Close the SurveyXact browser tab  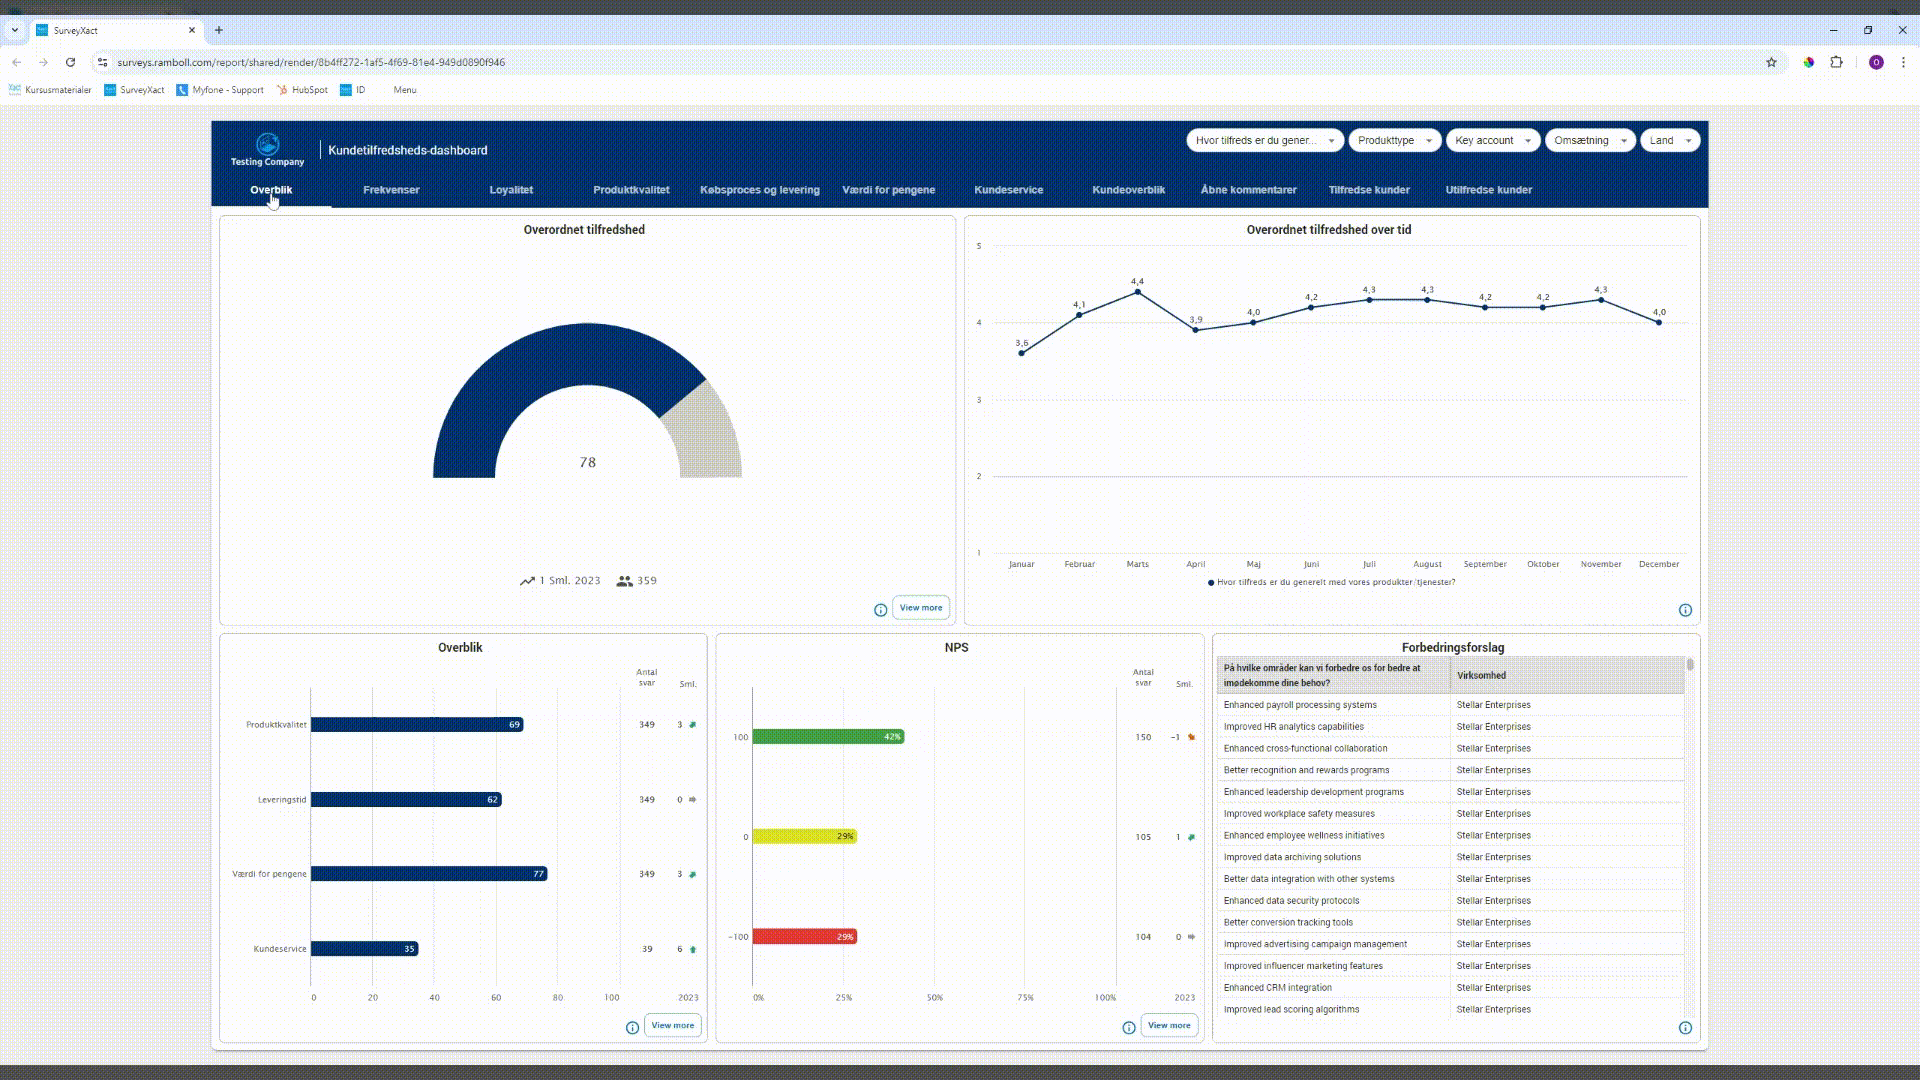pos(192,30)
